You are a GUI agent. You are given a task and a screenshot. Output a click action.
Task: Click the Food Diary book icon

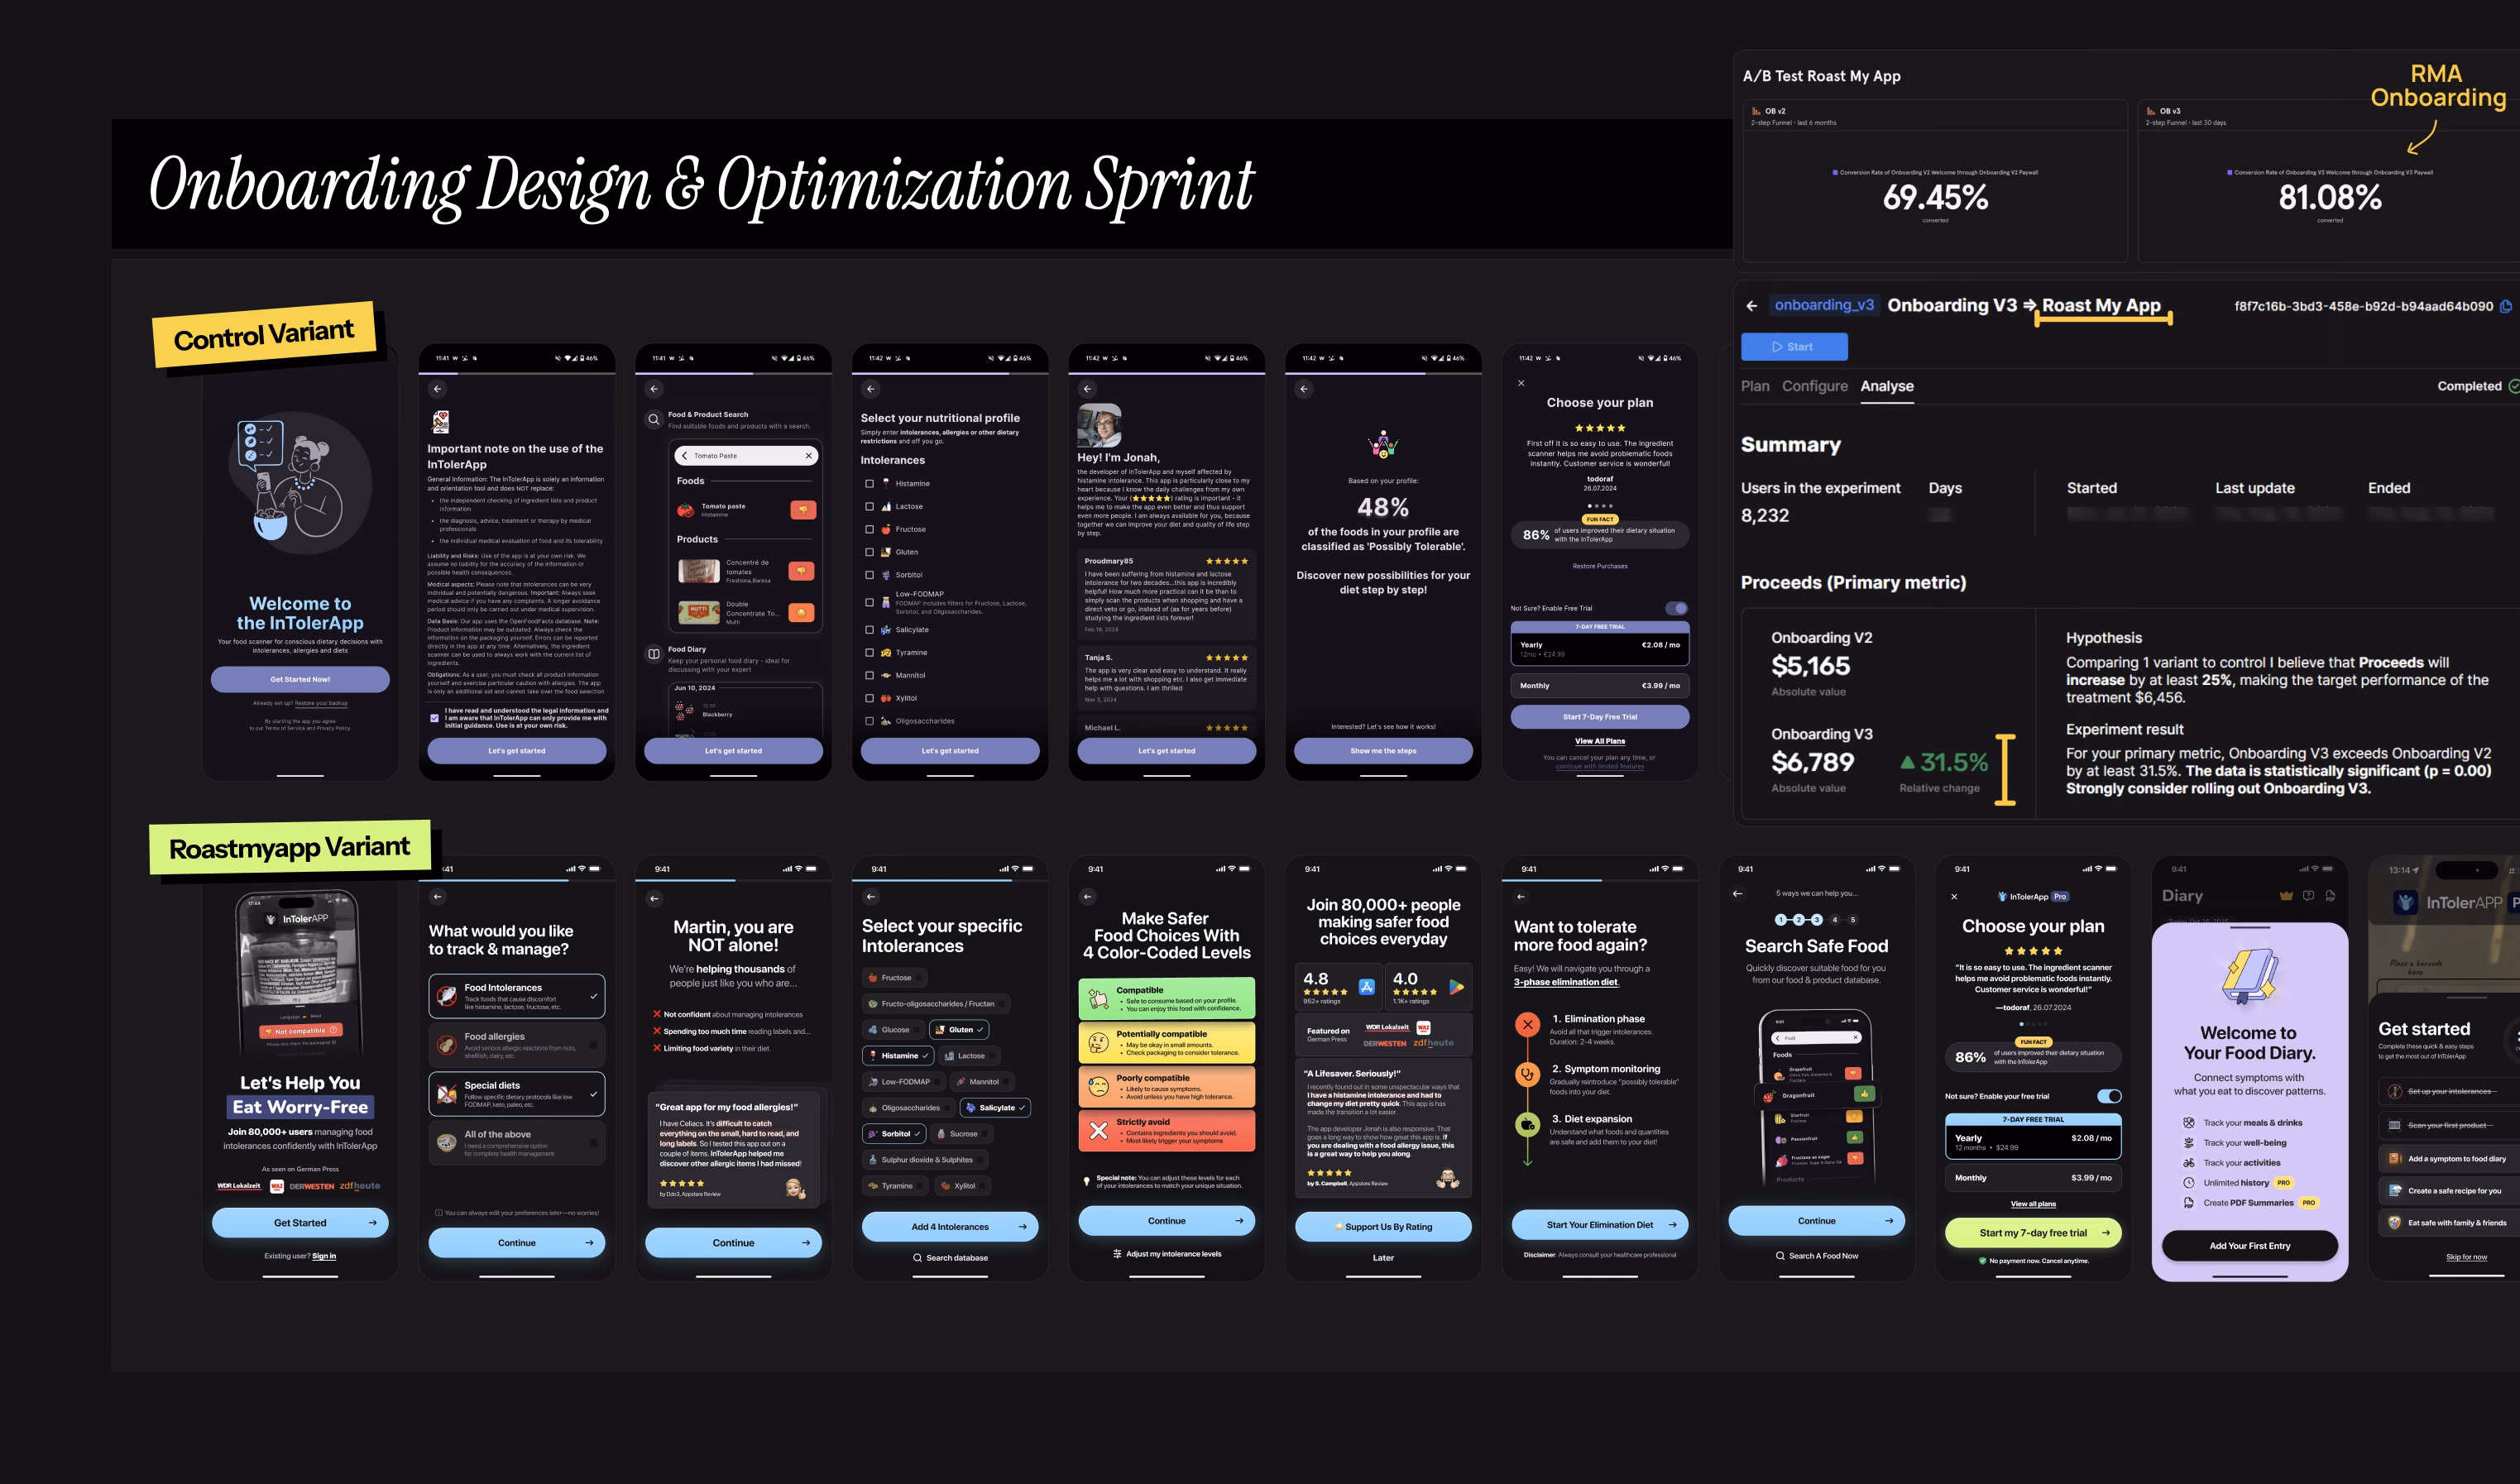pyautogui.click(x=654, y=654)
